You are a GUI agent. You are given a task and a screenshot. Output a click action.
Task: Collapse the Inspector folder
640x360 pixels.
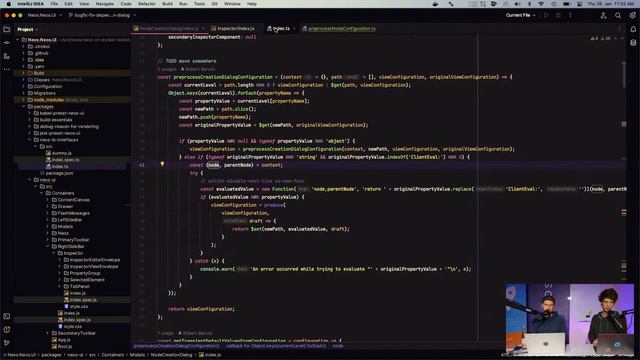point(53,253)
